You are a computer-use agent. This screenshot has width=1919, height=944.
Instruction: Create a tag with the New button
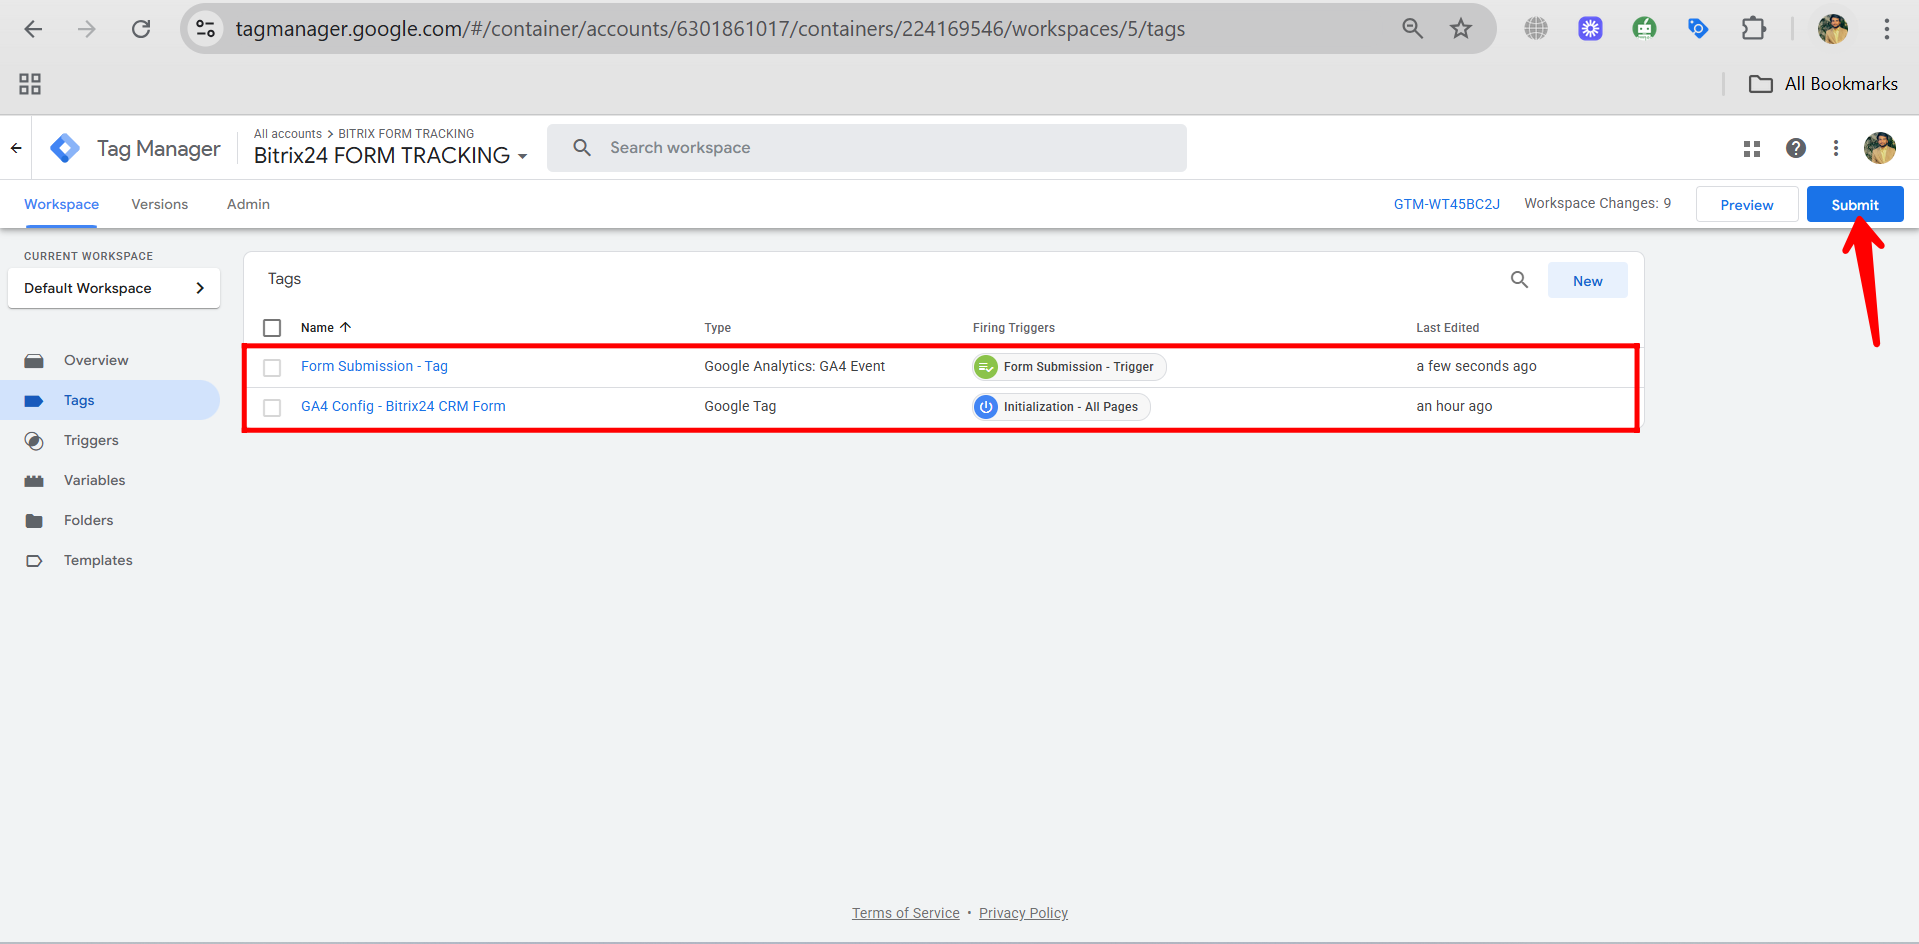point(1588,280)
